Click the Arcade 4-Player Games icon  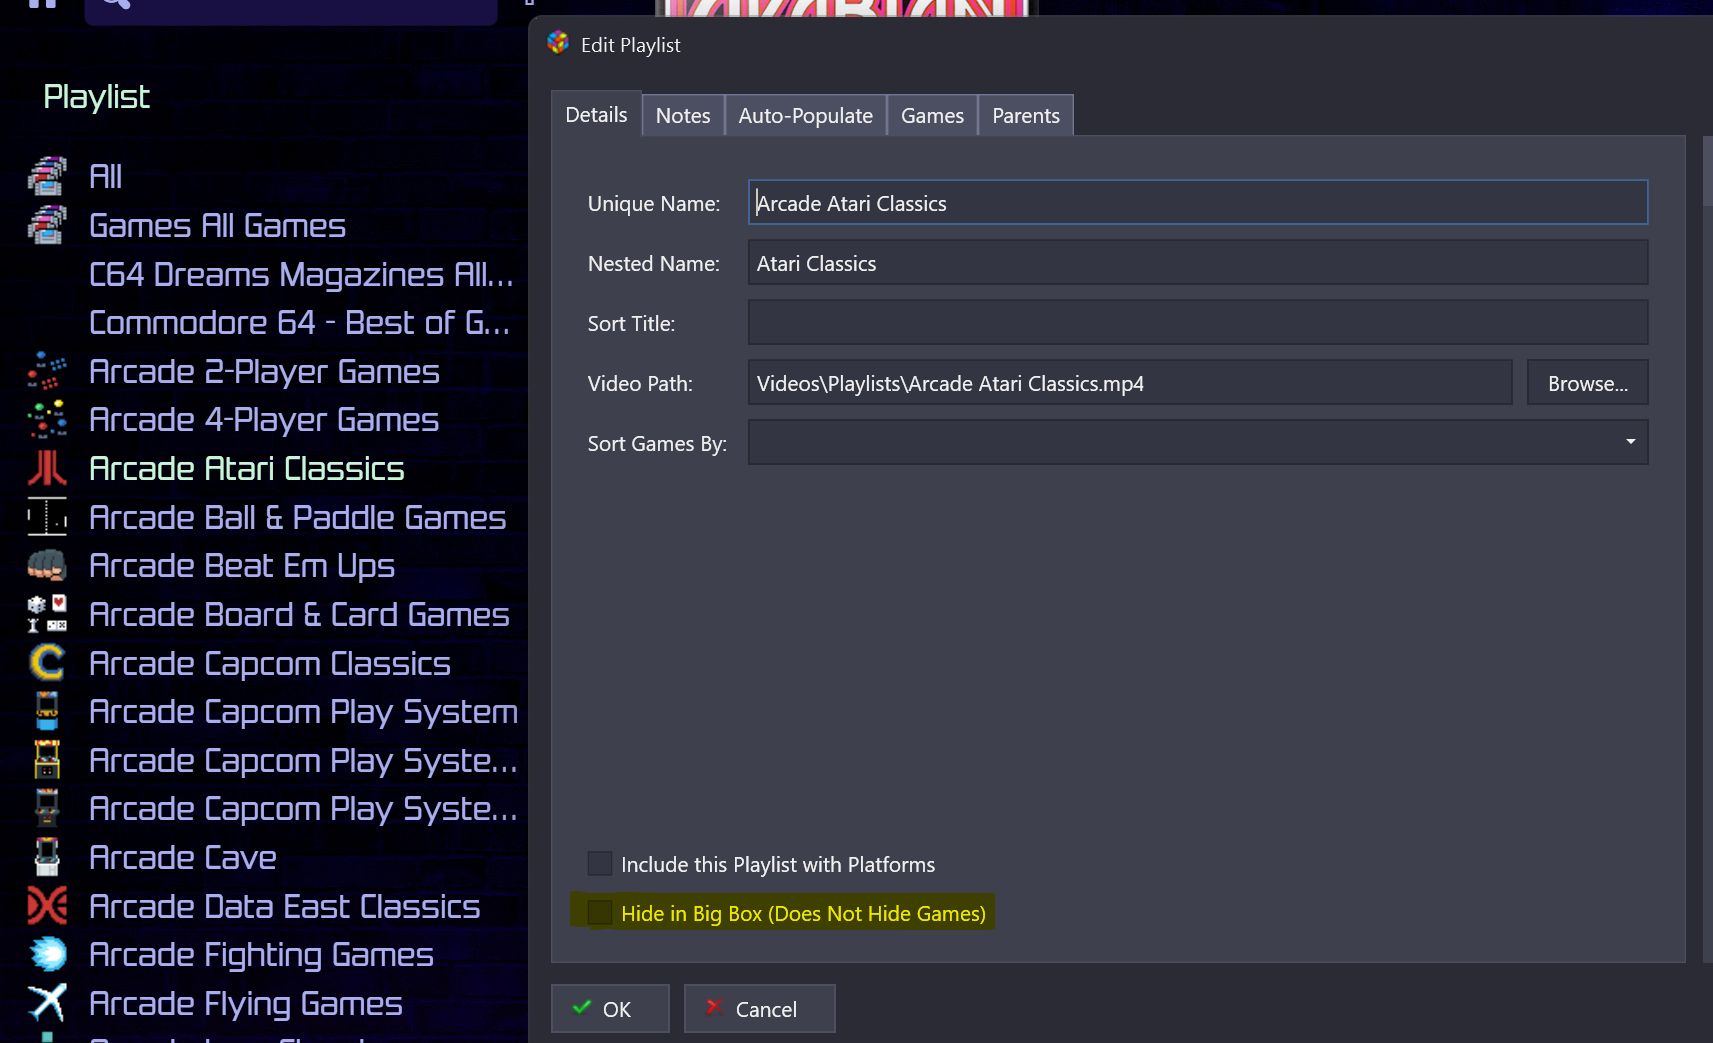tap(47, 420)
